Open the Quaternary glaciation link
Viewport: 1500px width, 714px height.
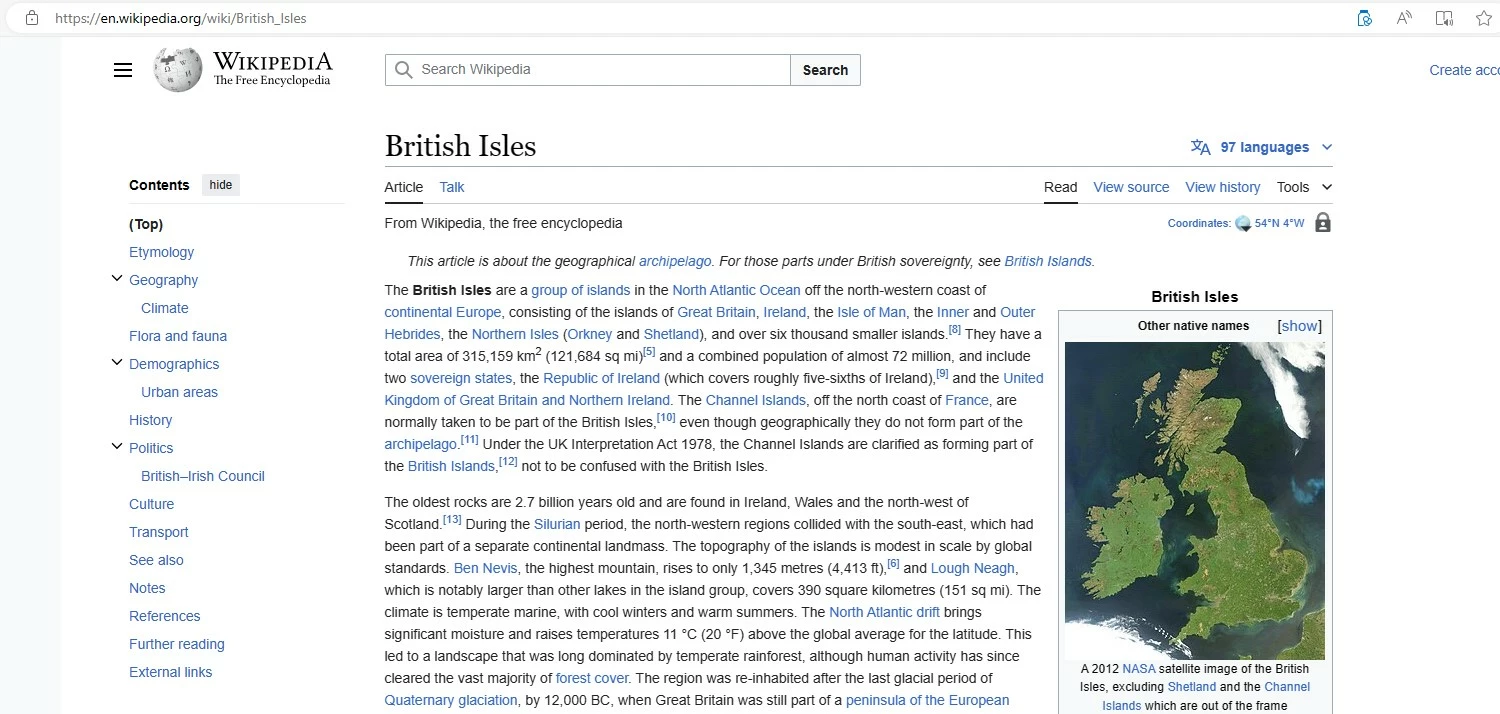[x=451, y=700]
